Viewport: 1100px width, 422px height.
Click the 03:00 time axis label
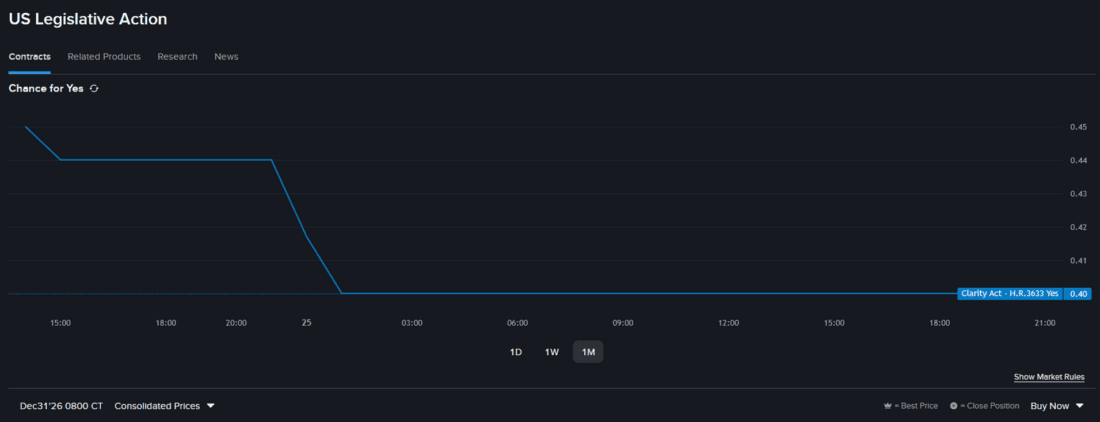click(x=412, y=323)
